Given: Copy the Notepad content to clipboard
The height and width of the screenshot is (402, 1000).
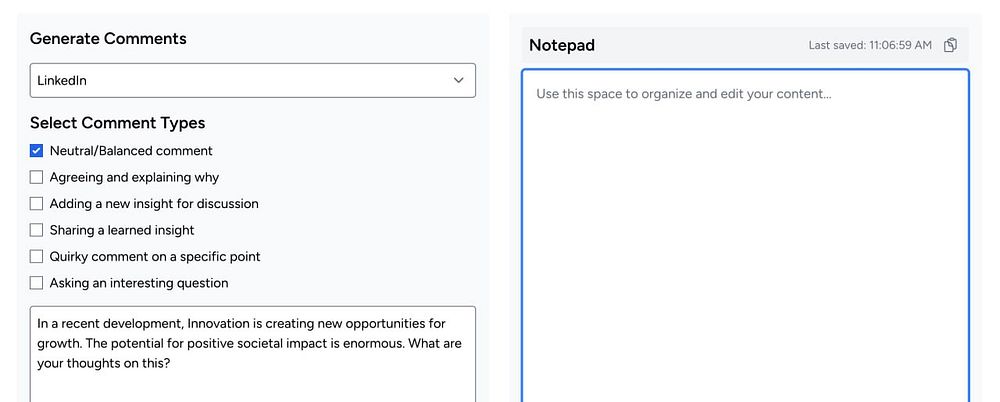Looking at the screenshot, I should coord(951,45).
